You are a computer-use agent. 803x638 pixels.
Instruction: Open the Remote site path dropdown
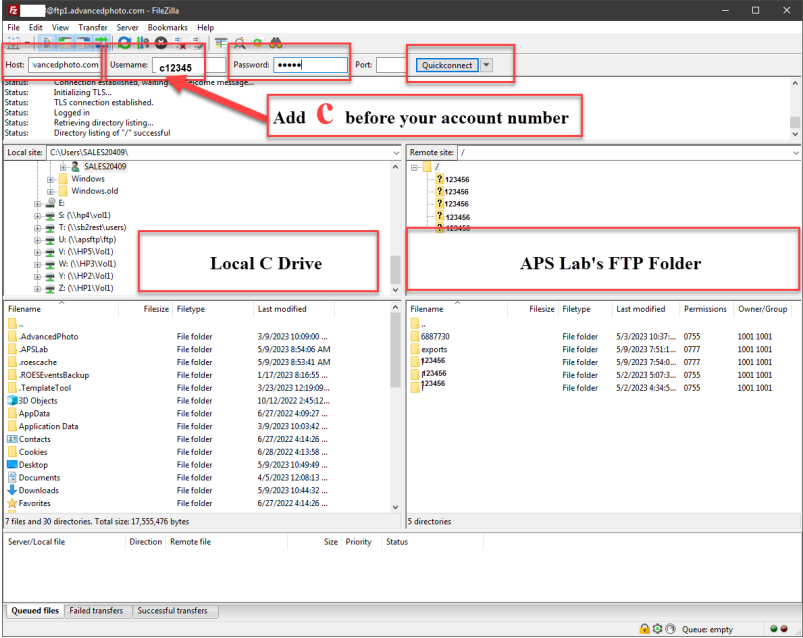(795, 153)
